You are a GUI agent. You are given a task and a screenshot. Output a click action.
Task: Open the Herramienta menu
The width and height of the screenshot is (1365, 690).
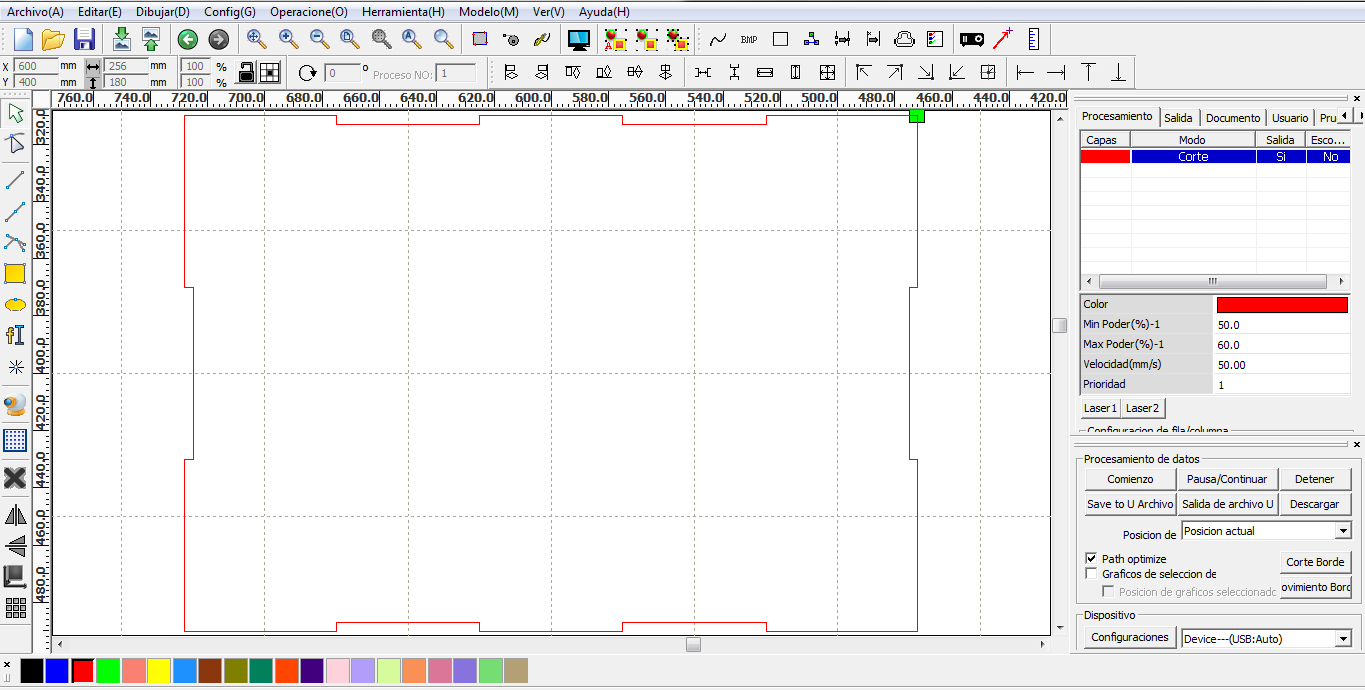tap(404, 12)
